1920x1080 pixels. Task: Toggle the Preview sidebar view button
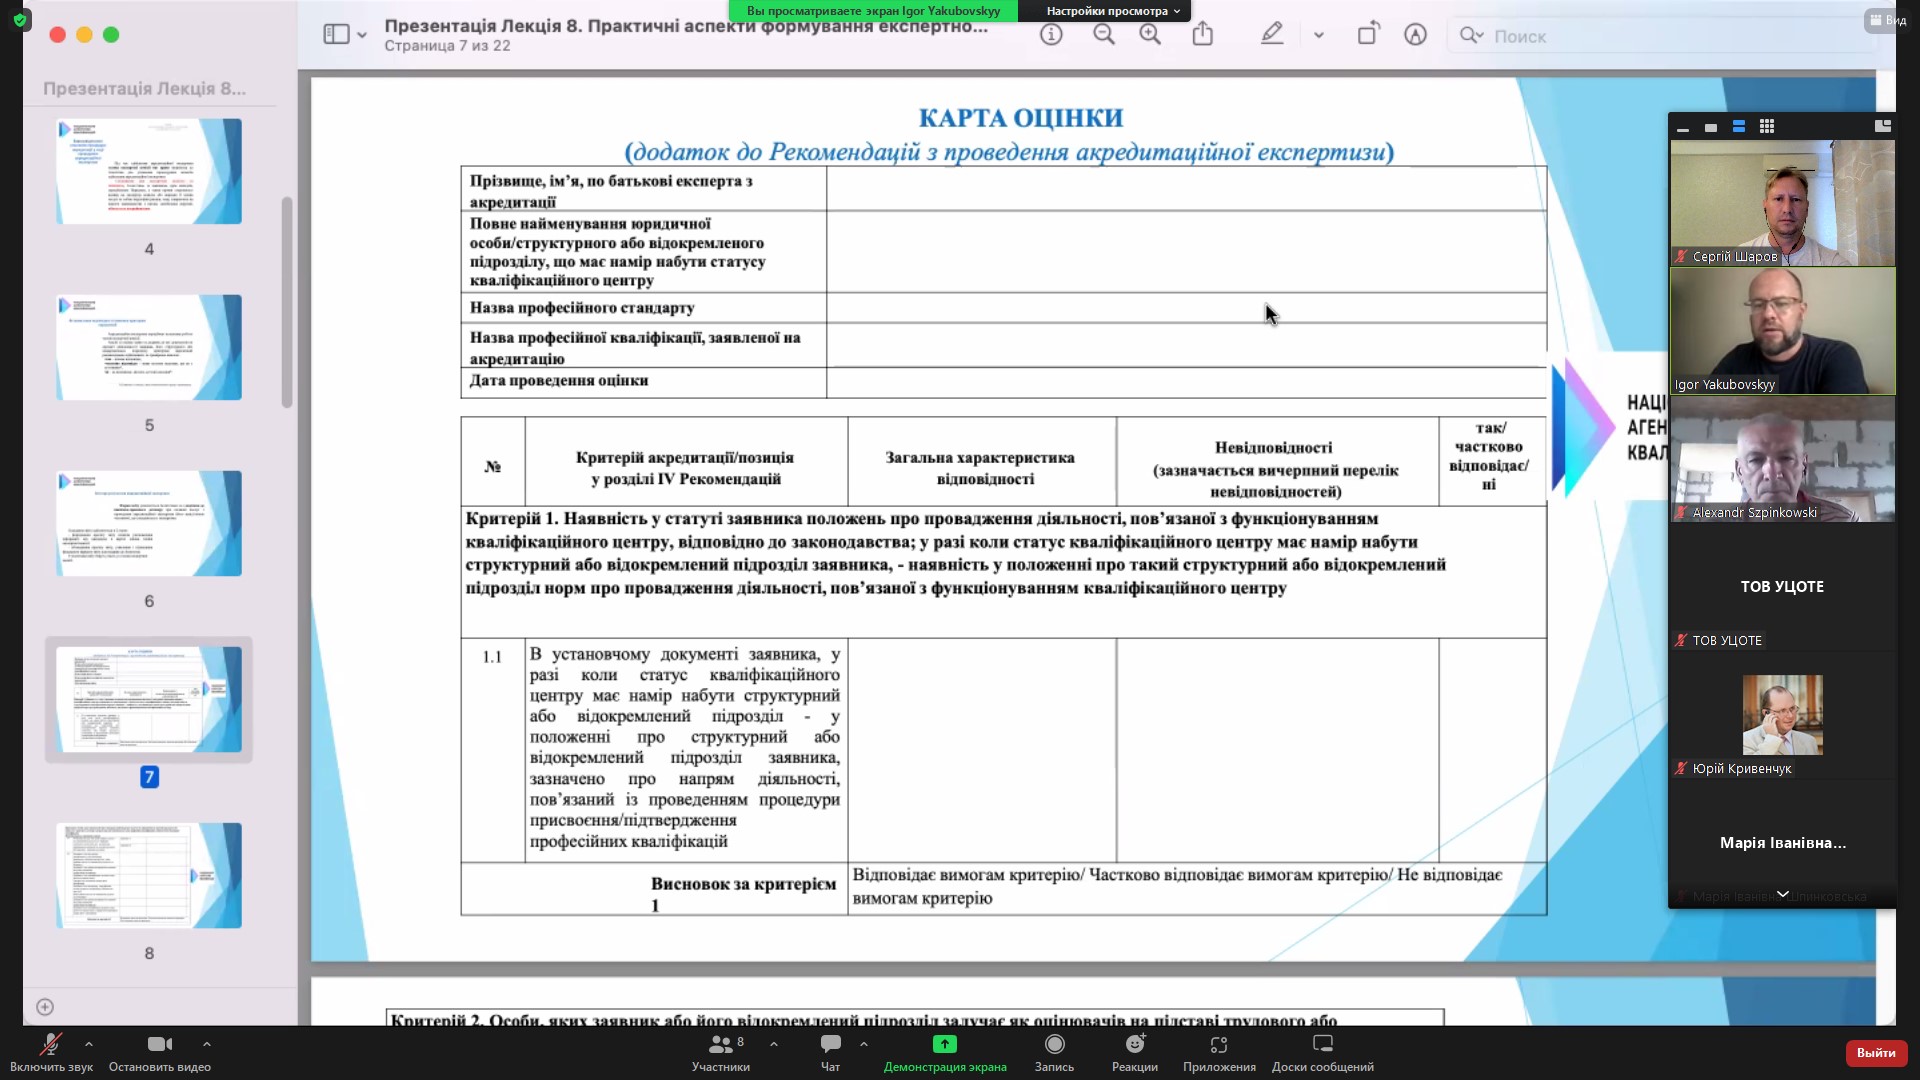pyautogui.click(x=336, y=35)
